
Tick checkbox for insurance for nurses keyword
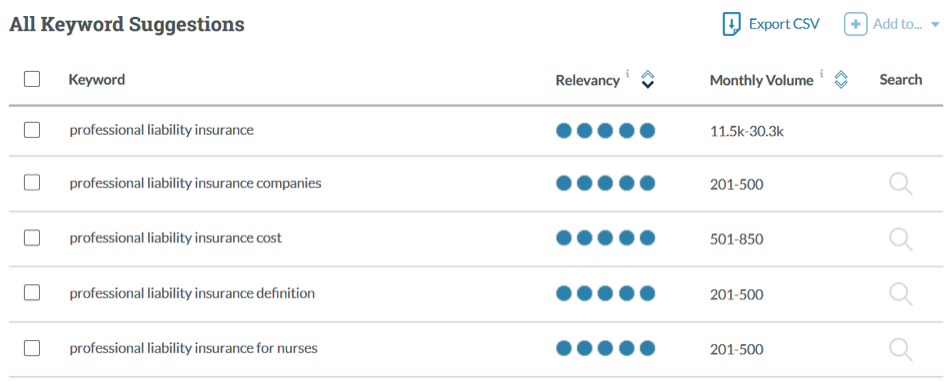pos(32,348)
